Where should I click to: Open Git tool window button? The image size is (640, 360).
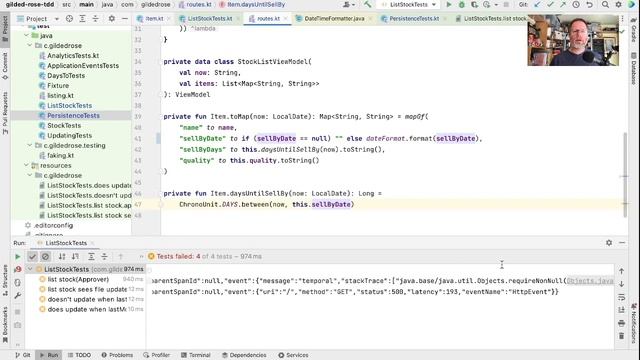click(x=23, y=355)
